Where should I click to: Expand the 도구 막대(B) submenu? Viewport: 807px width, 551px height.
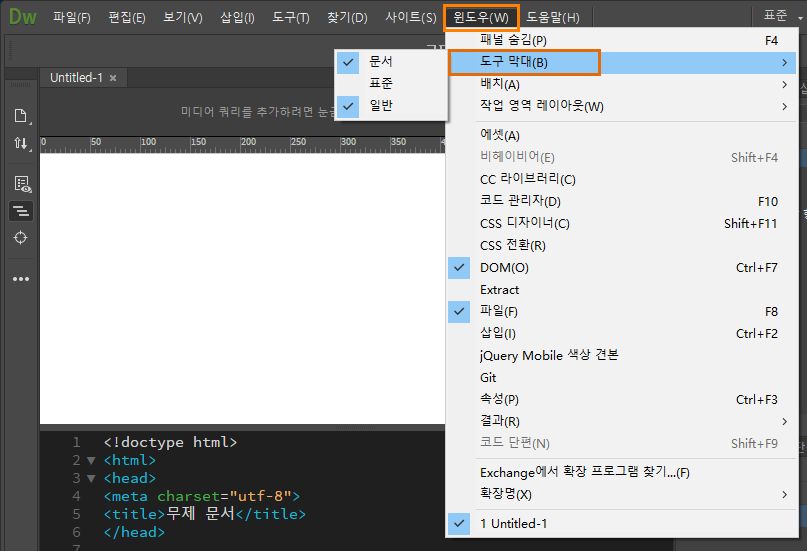(x=622, y=62)
